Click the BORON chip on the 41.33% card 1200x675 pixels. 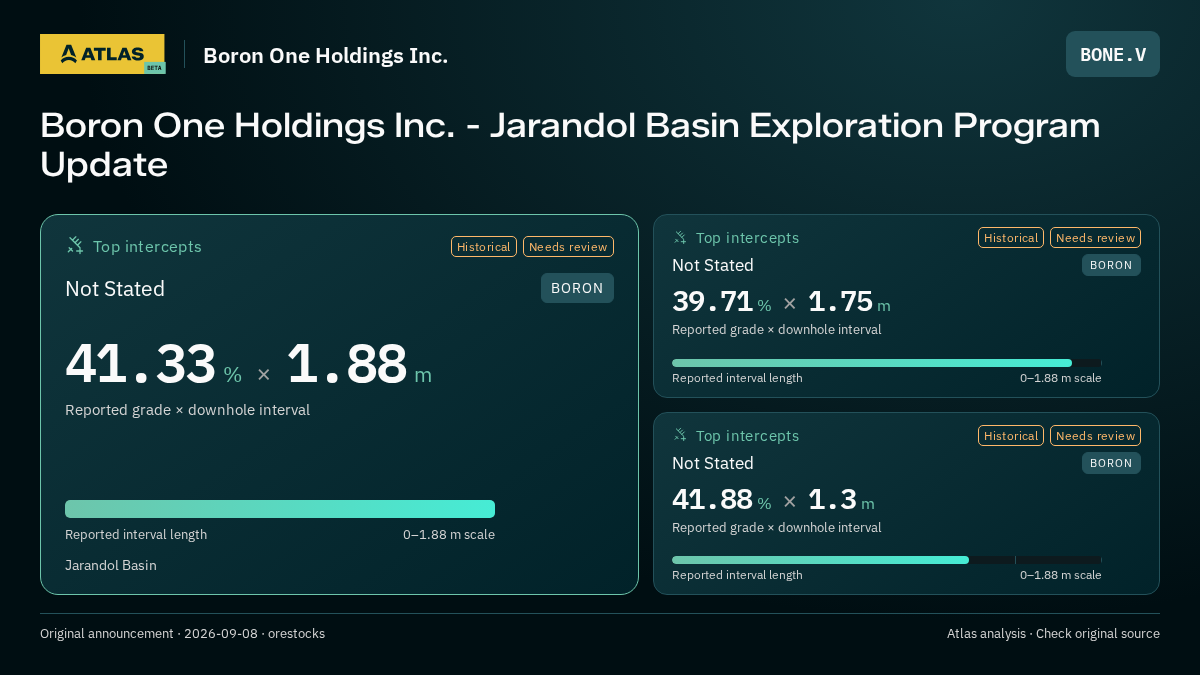coord(577,288)
